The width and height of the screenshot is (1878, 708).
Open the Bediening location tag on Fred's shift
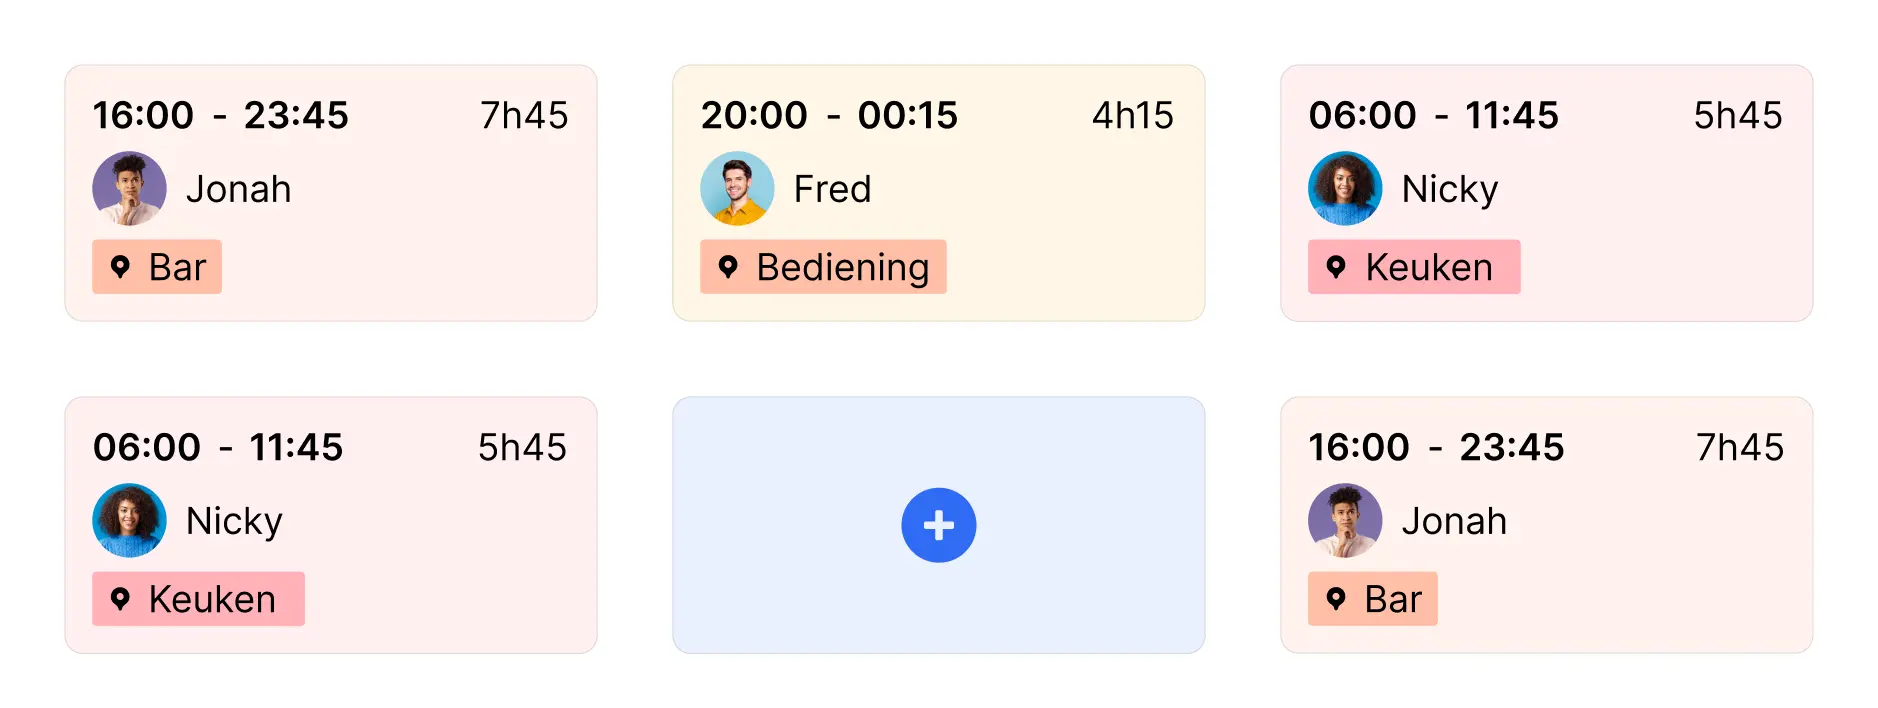(x=822, y=267)
